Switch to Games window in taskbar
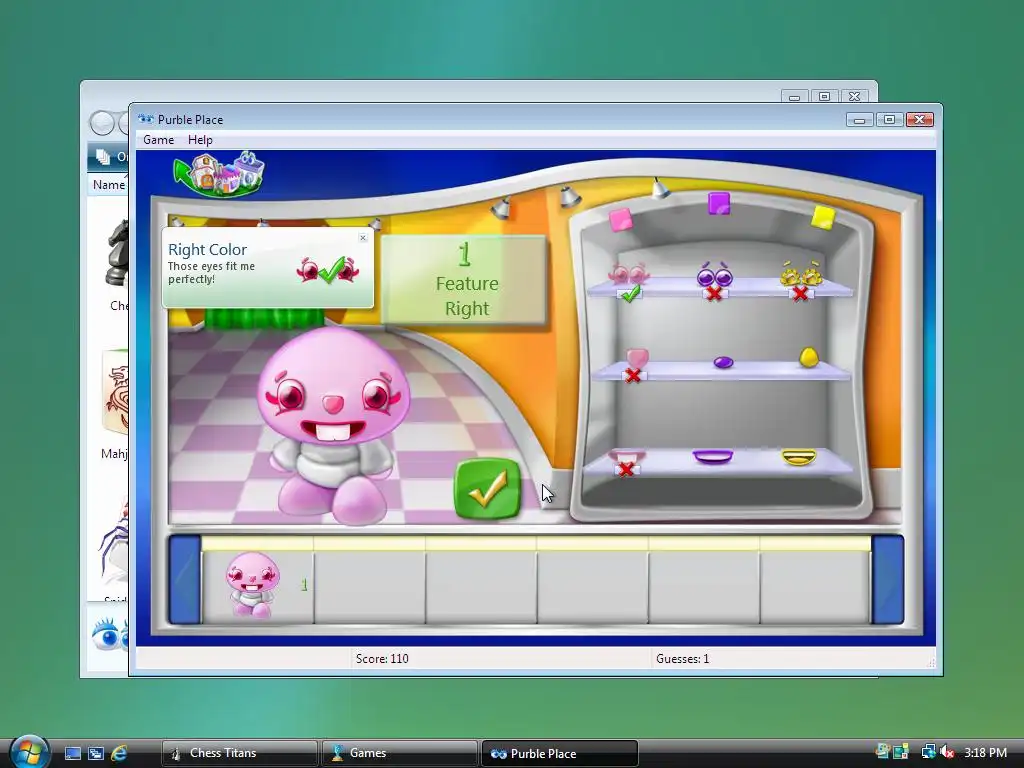 (400, 753)
